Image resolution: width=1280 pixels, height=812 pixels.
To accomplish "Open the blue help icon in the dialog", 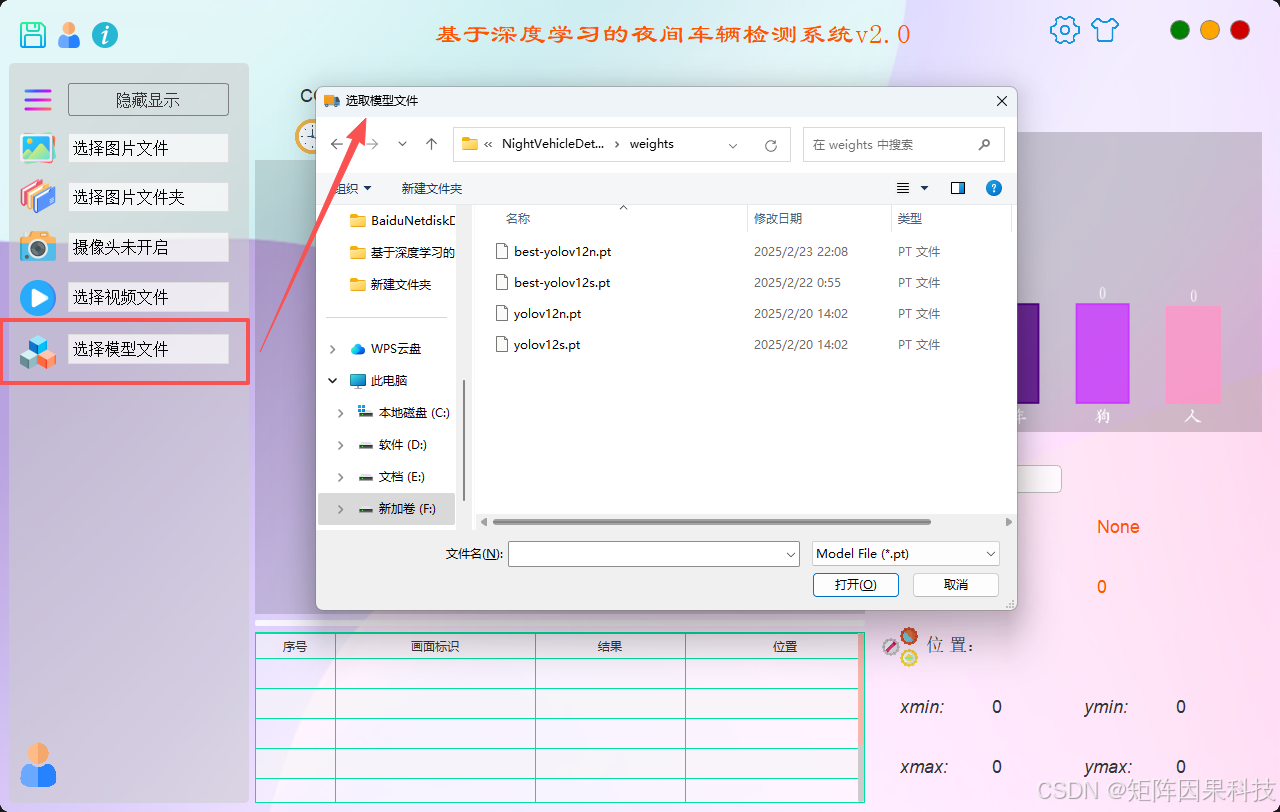I will coord(994,188).
